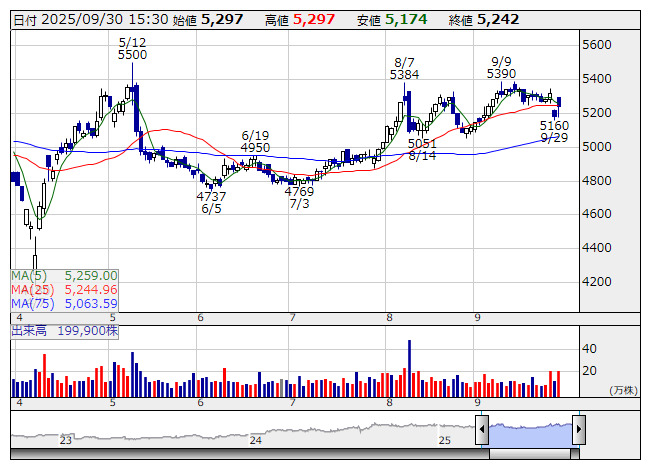Click the 4737 6/5 low label
Viewport: 653px width, 470px height.
[212, 202]
